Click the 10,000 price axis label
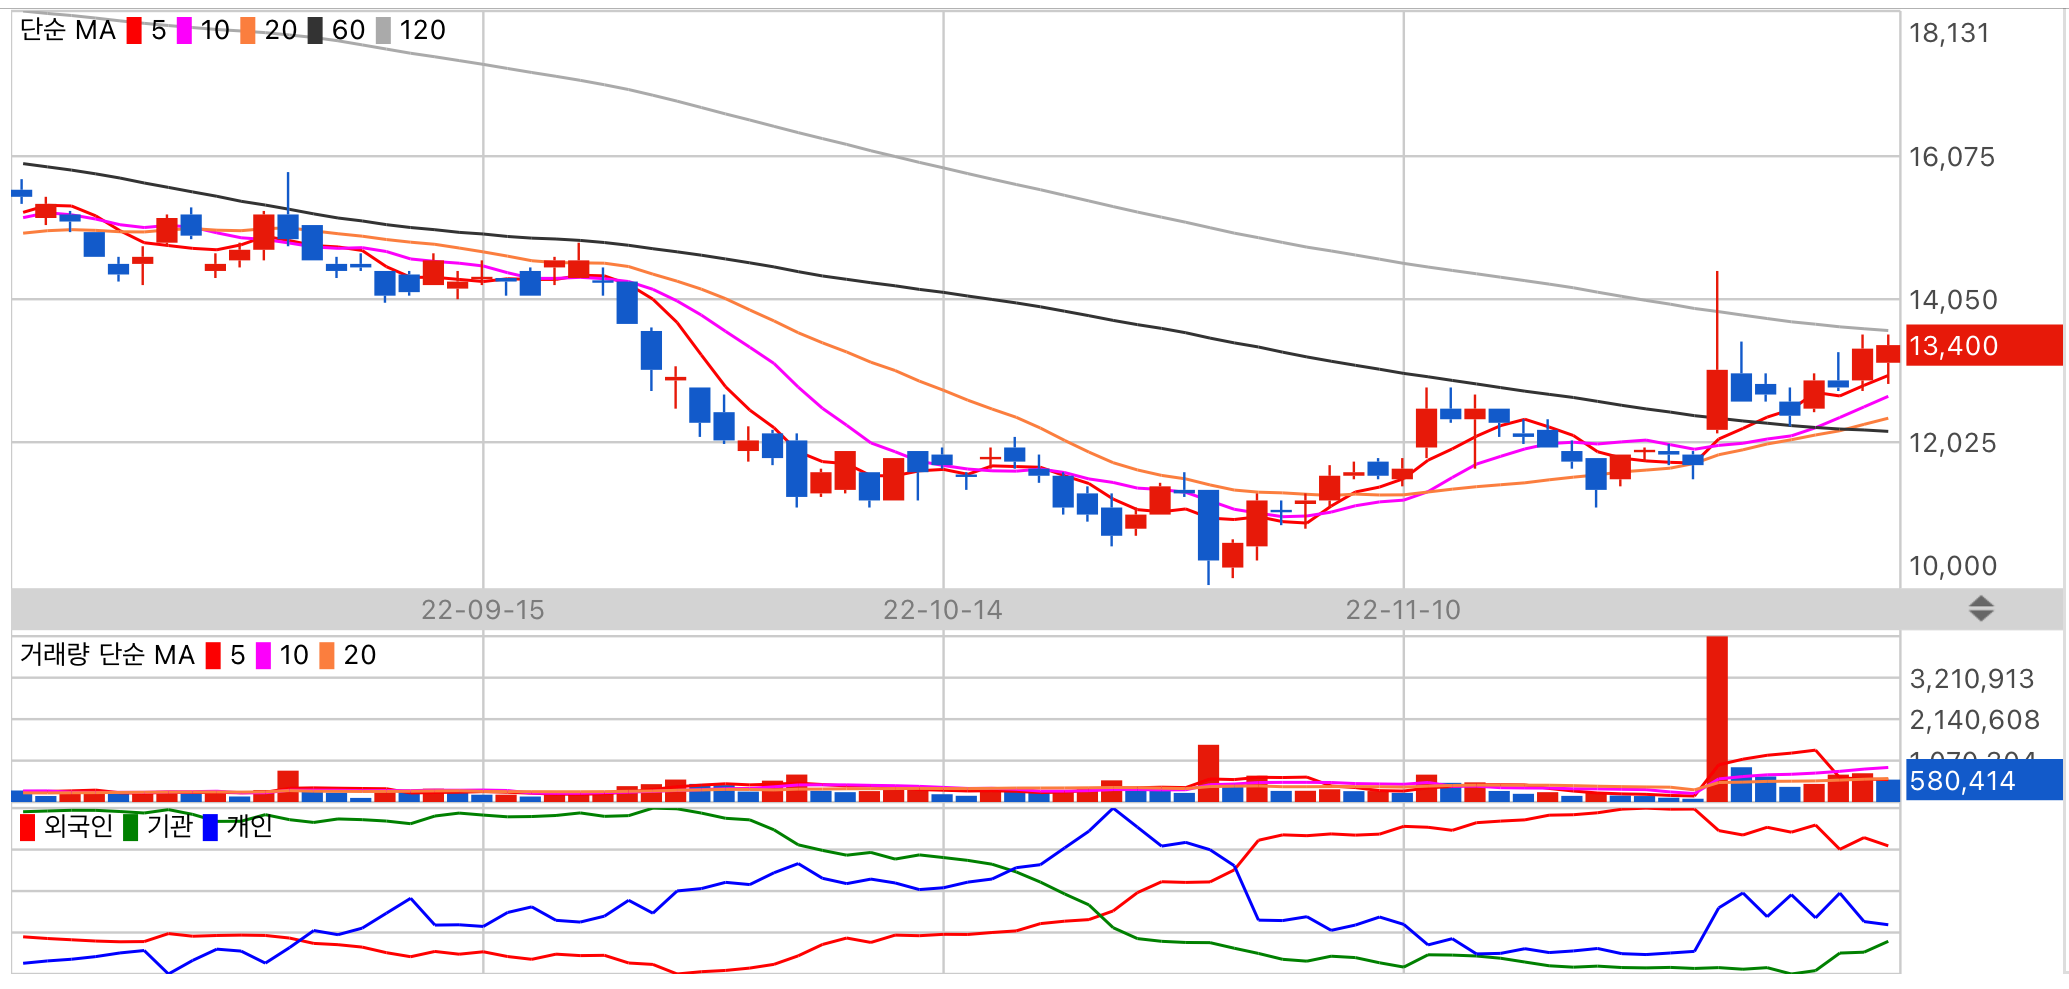 tap(1953, 566)
